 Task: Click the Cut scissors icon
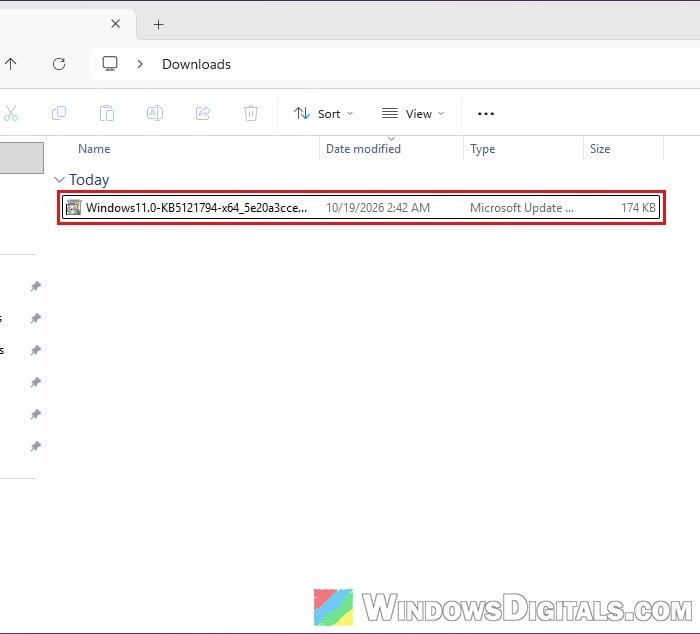[x=11, y=113]
